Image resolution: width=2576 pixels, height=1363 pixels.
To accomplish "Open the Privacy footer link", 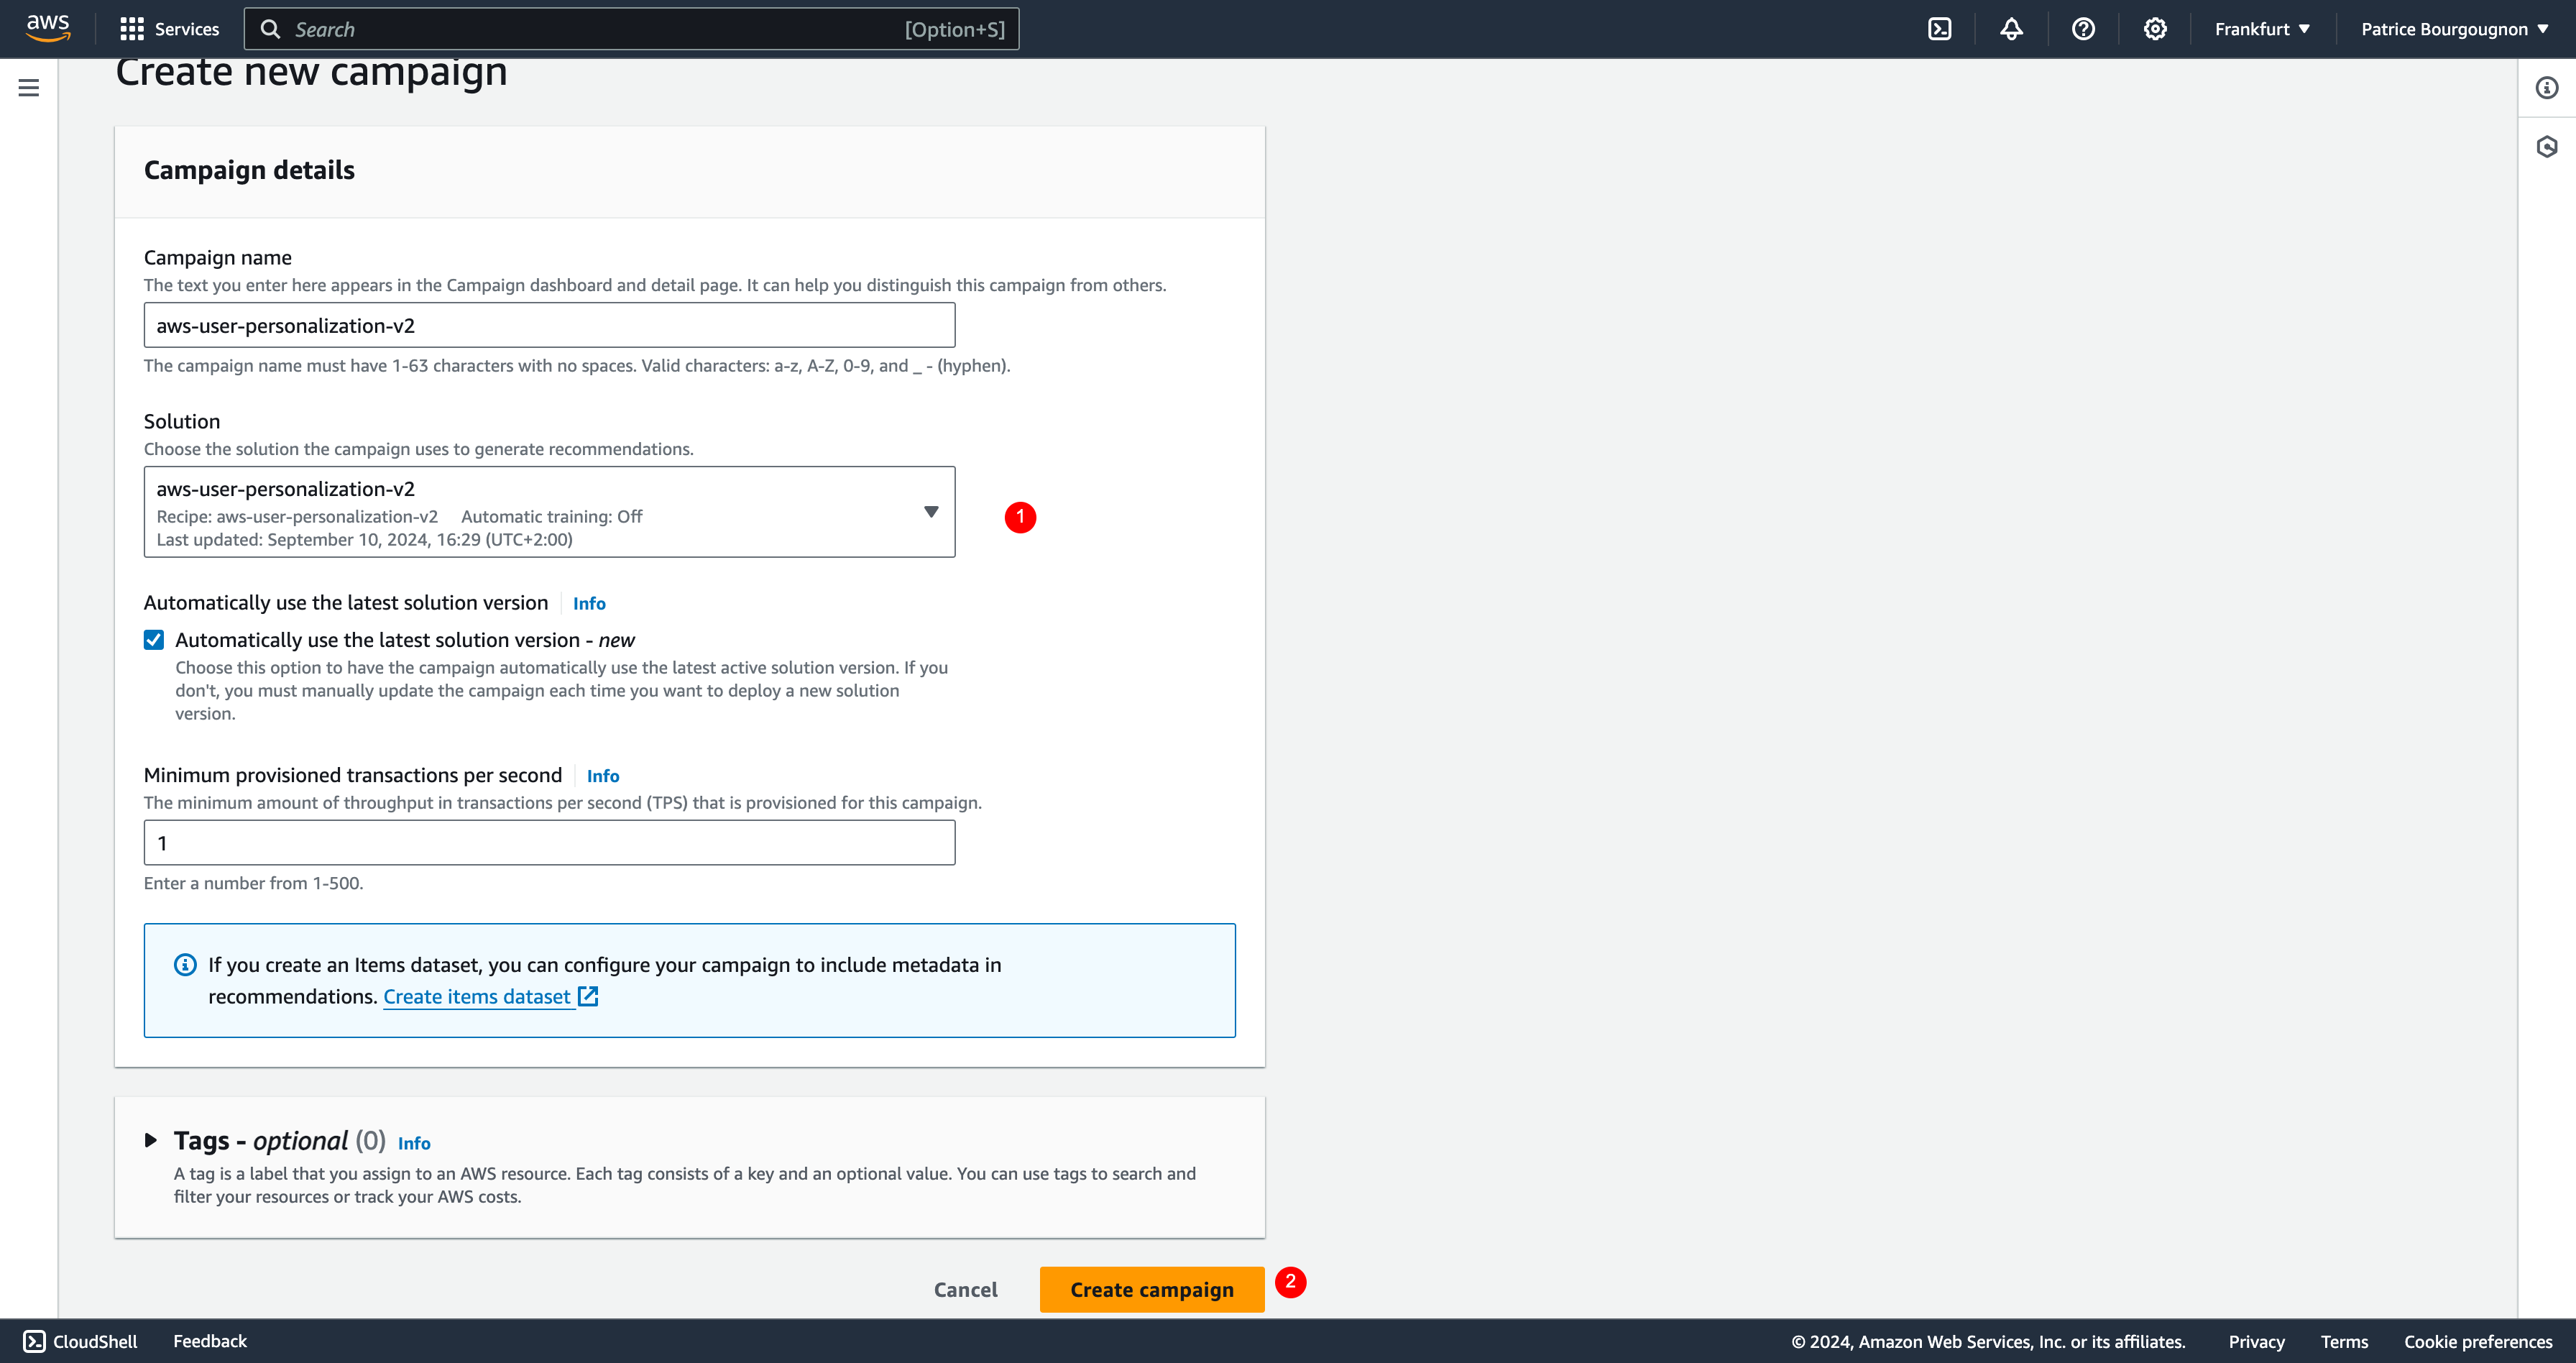I will (2256, 1342).
